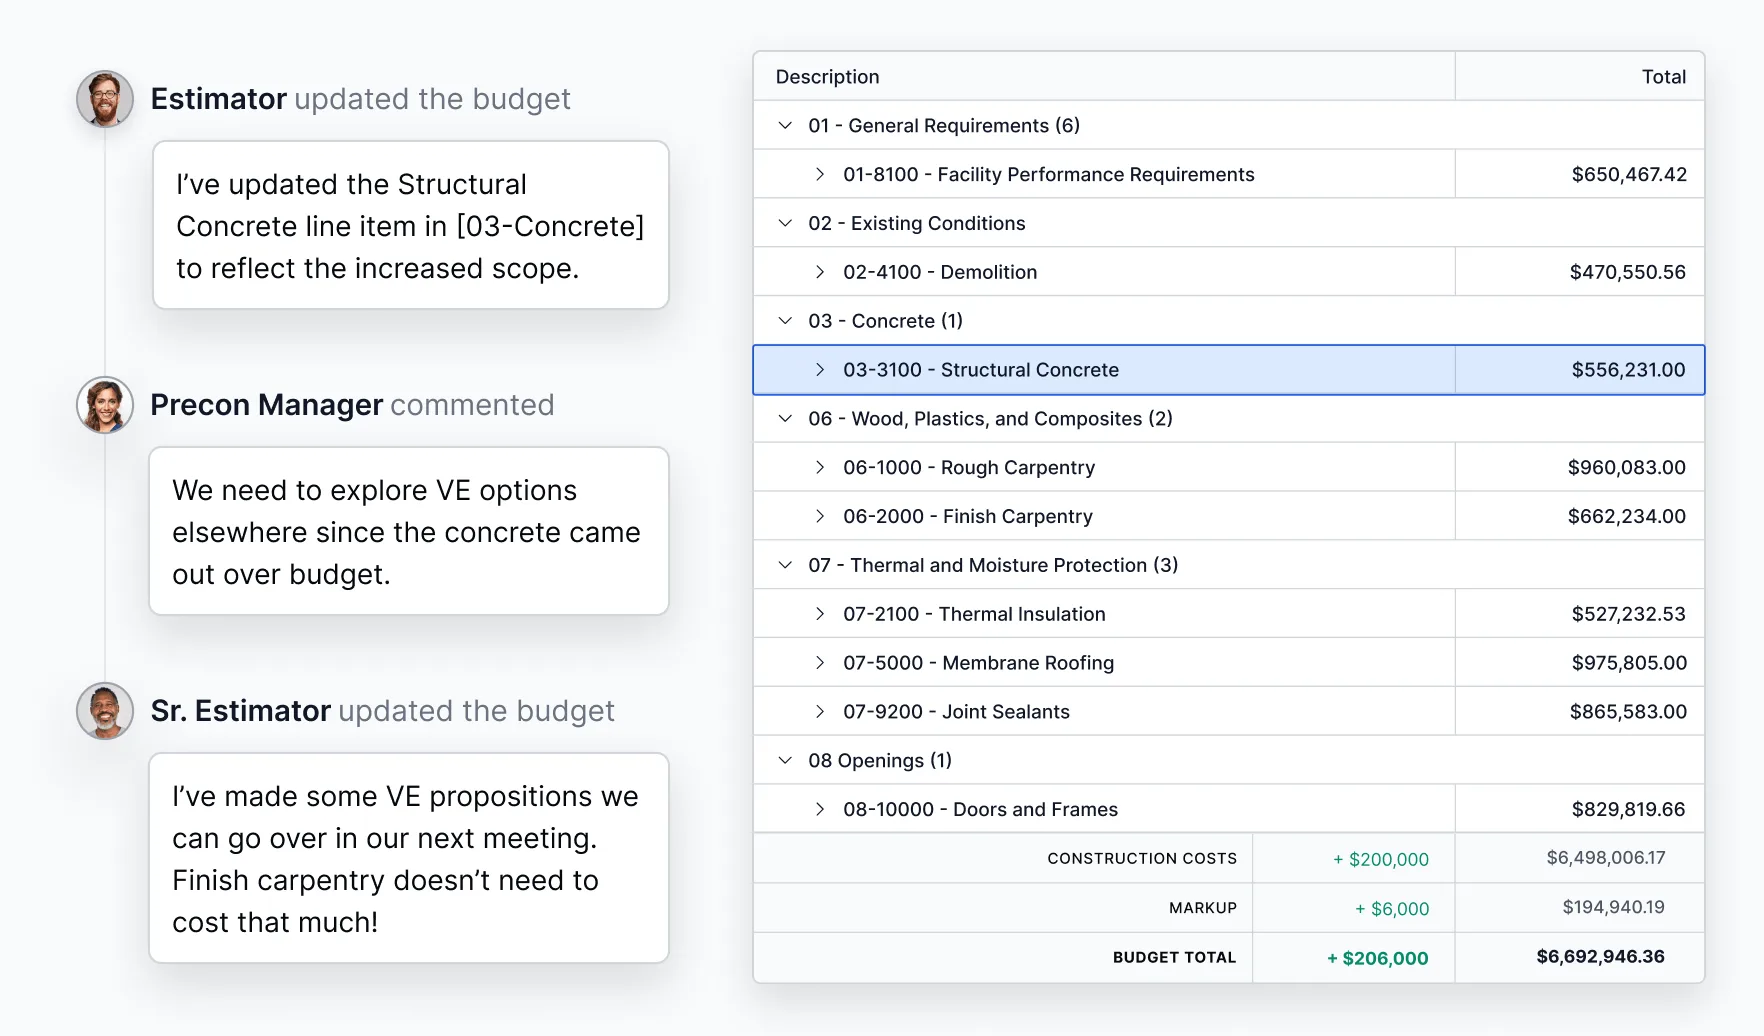
Task: Click the chevron beside 06-1000 Rough Carpentry
Action: 820,466
